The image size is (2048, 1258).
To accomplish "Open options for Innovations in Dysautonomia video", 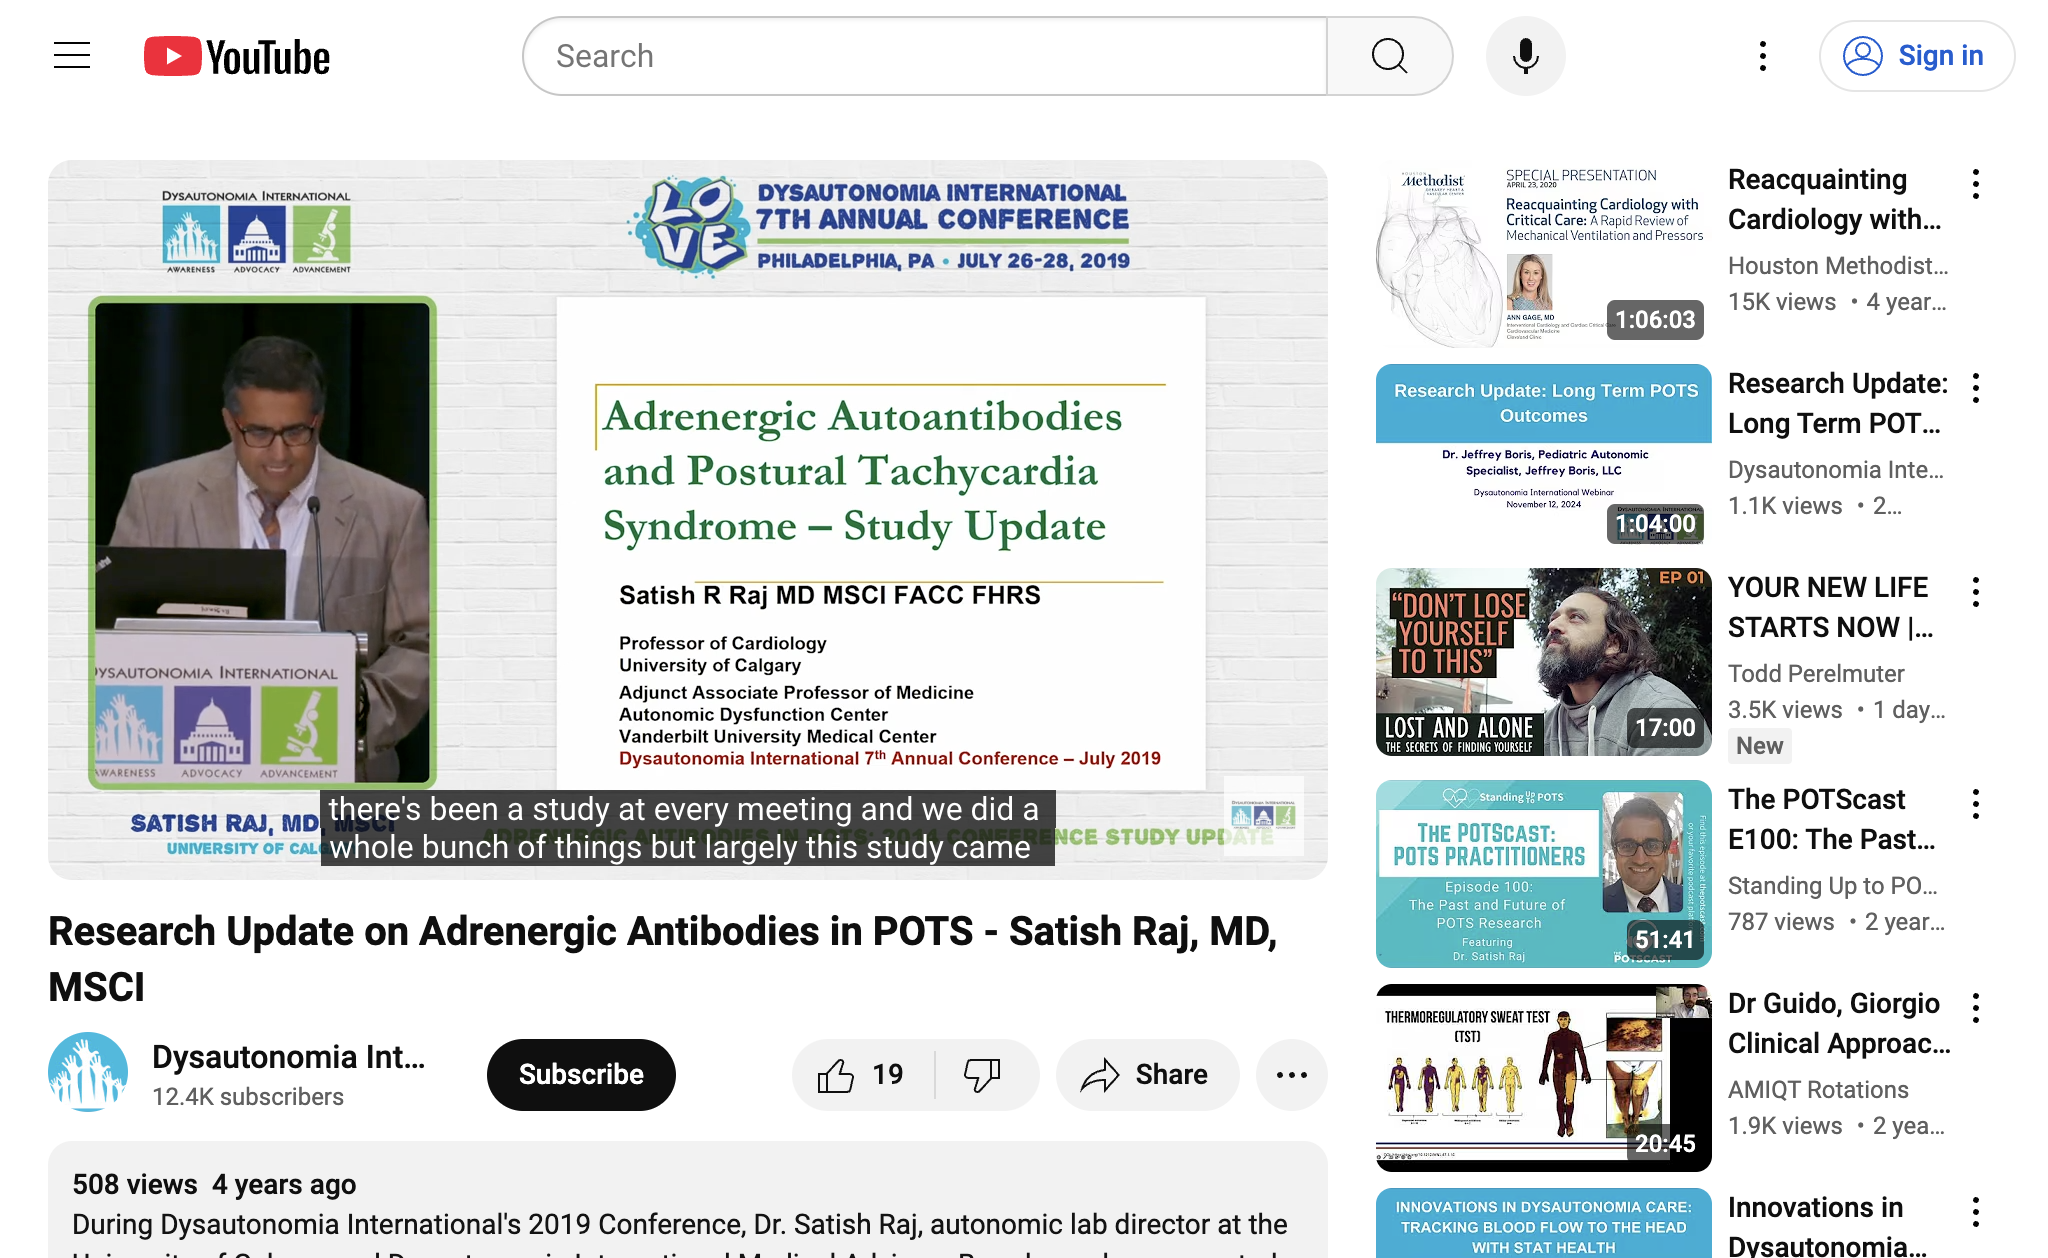I will [x=1976, y=1212].
